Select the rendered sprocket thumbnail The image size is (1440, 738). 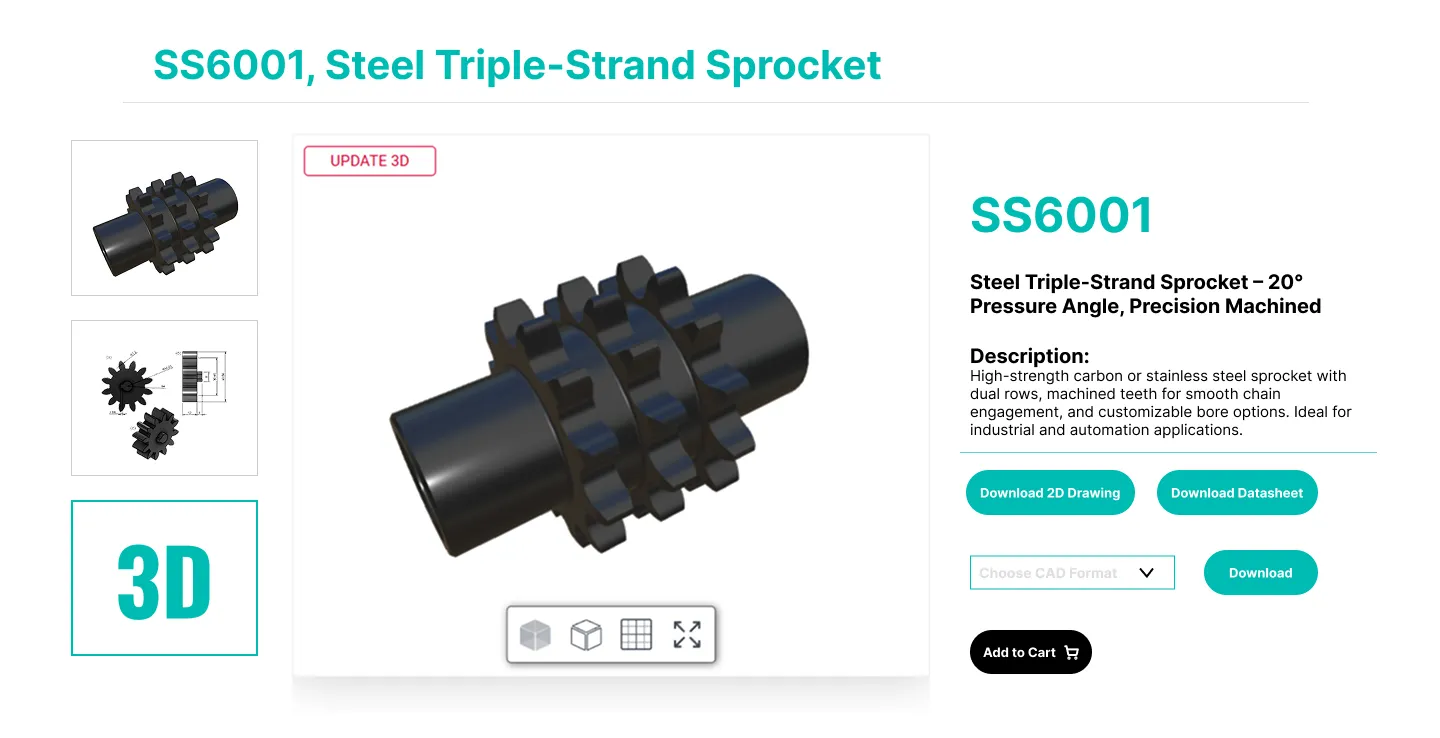[164, 218]
